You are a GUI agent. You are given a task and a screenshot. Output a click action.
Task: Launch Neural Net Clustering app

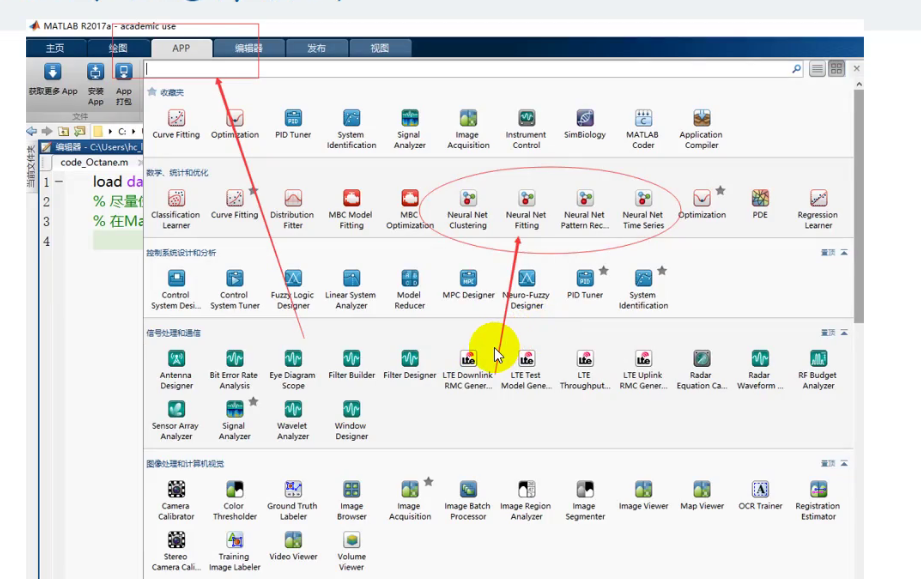coord(468,210)
